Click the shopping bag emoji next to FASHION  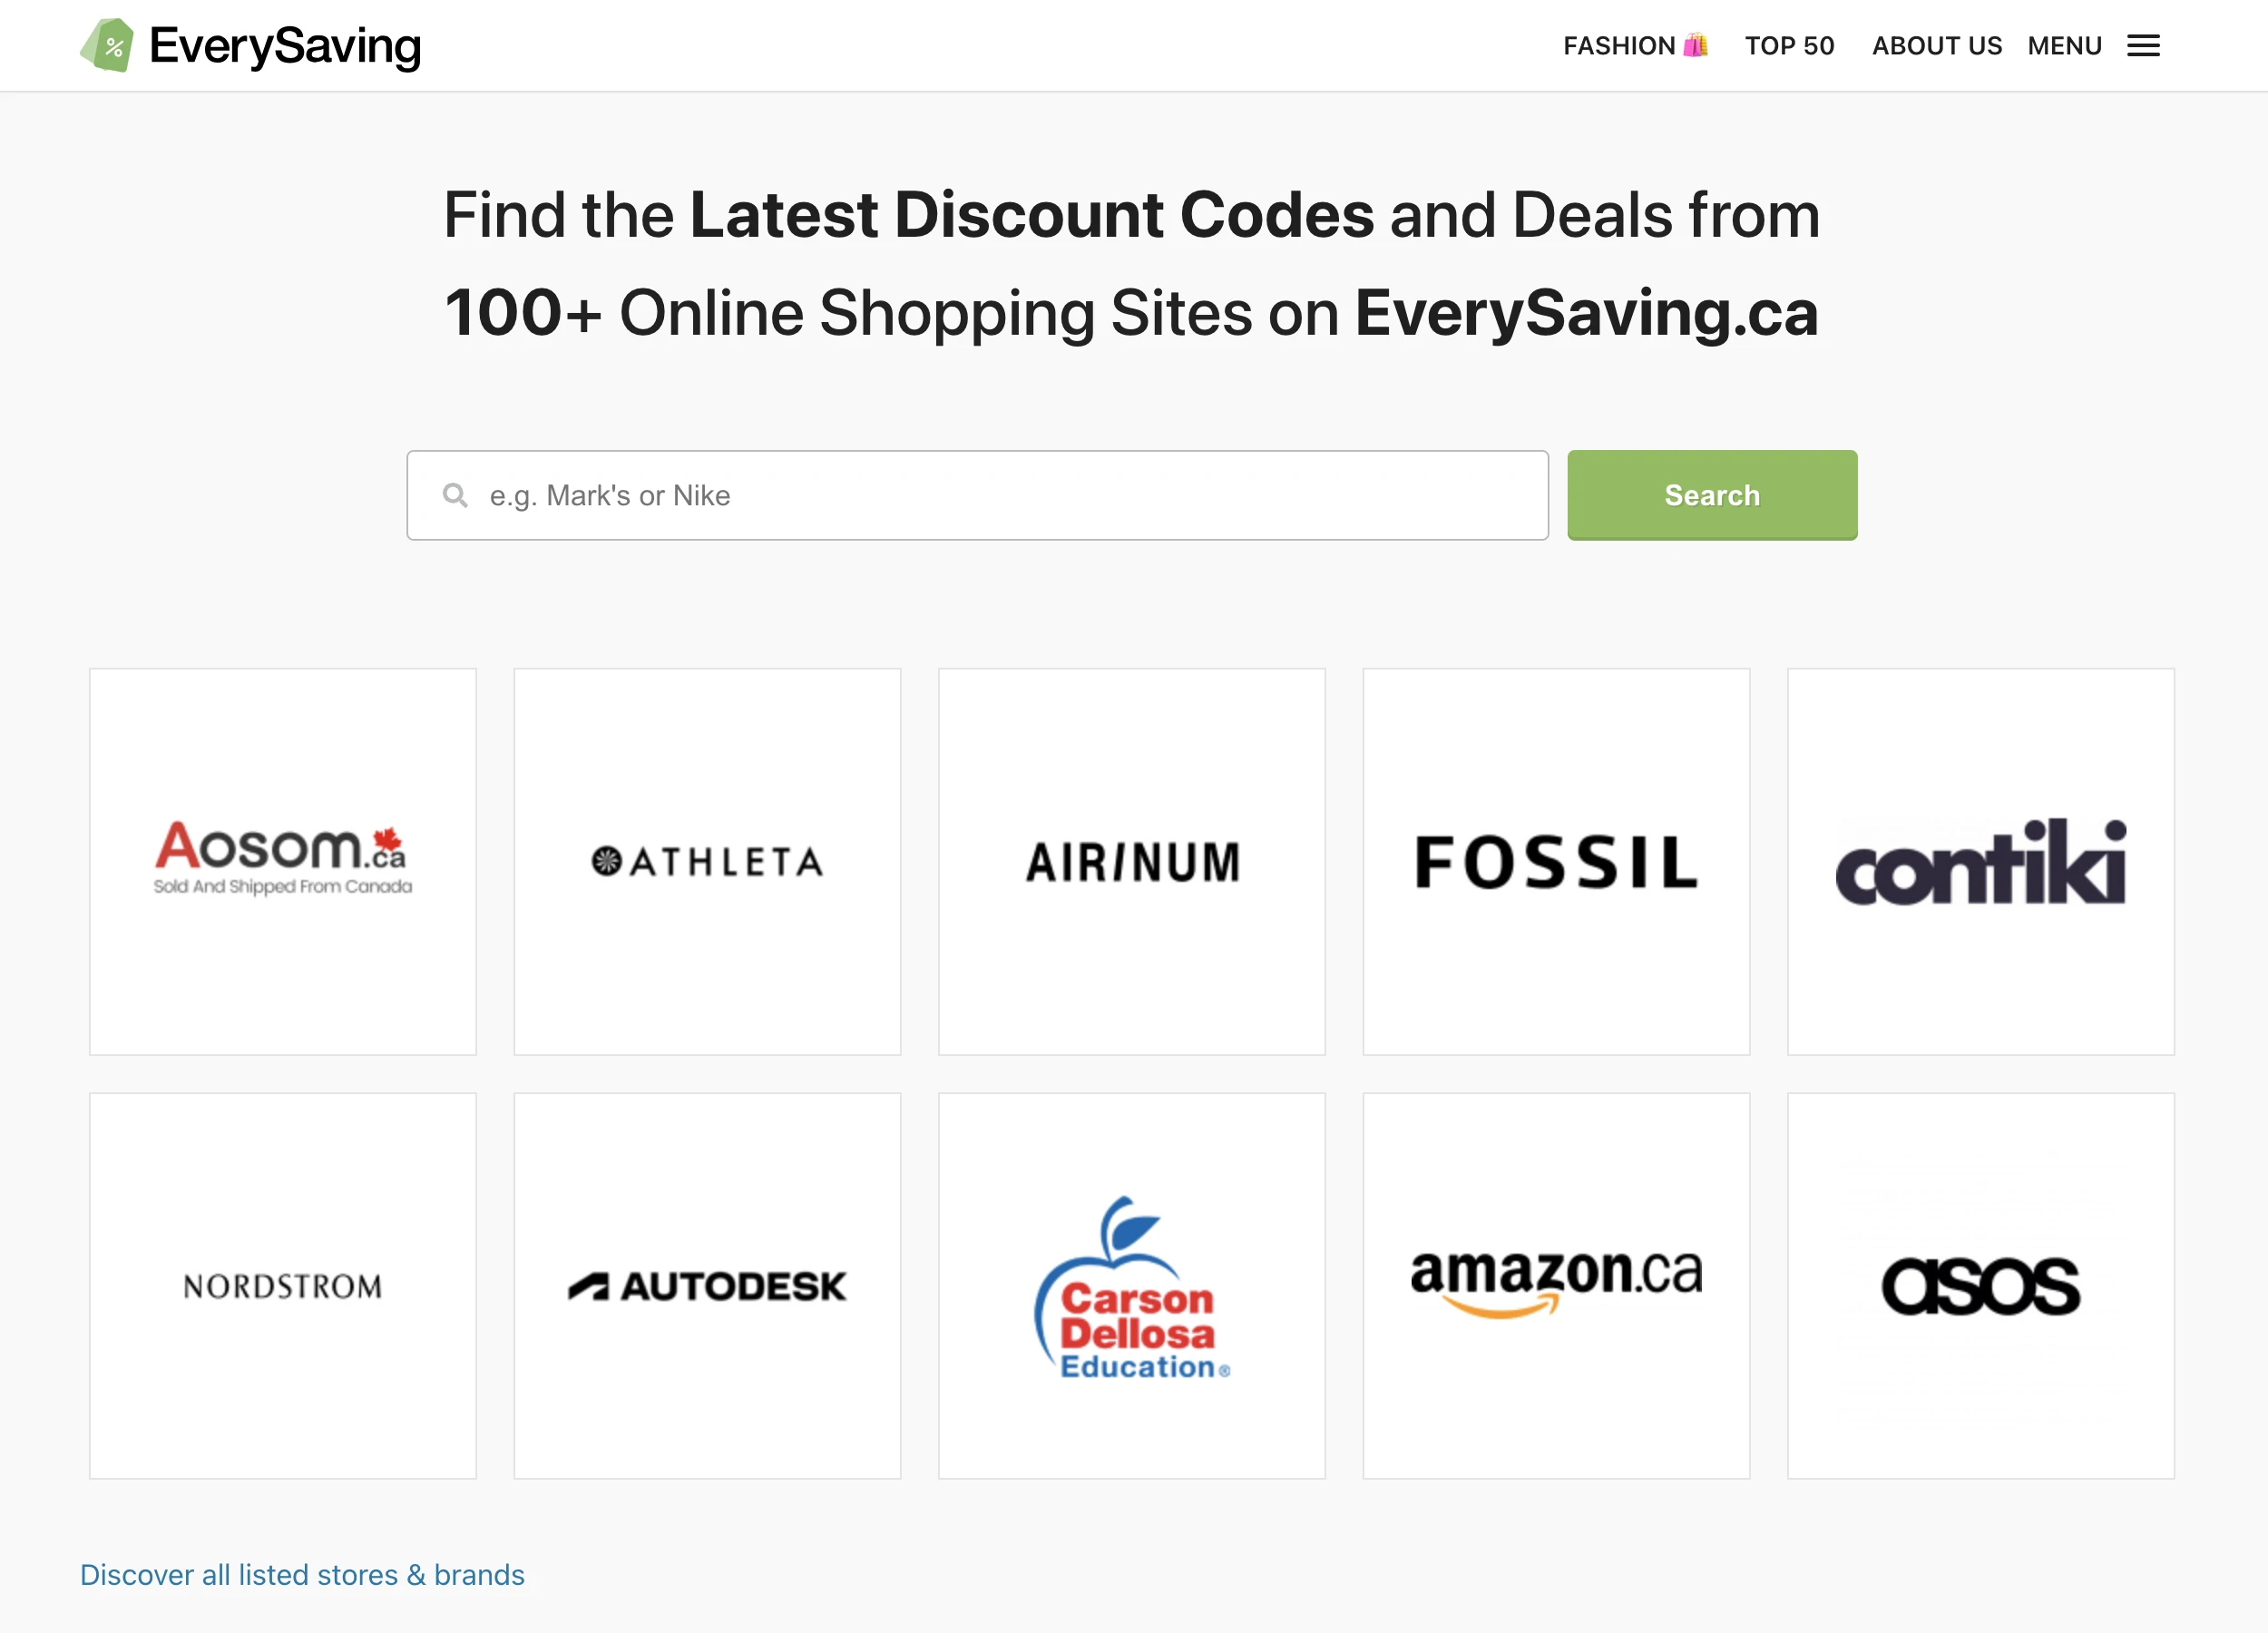pos(1694,45)
